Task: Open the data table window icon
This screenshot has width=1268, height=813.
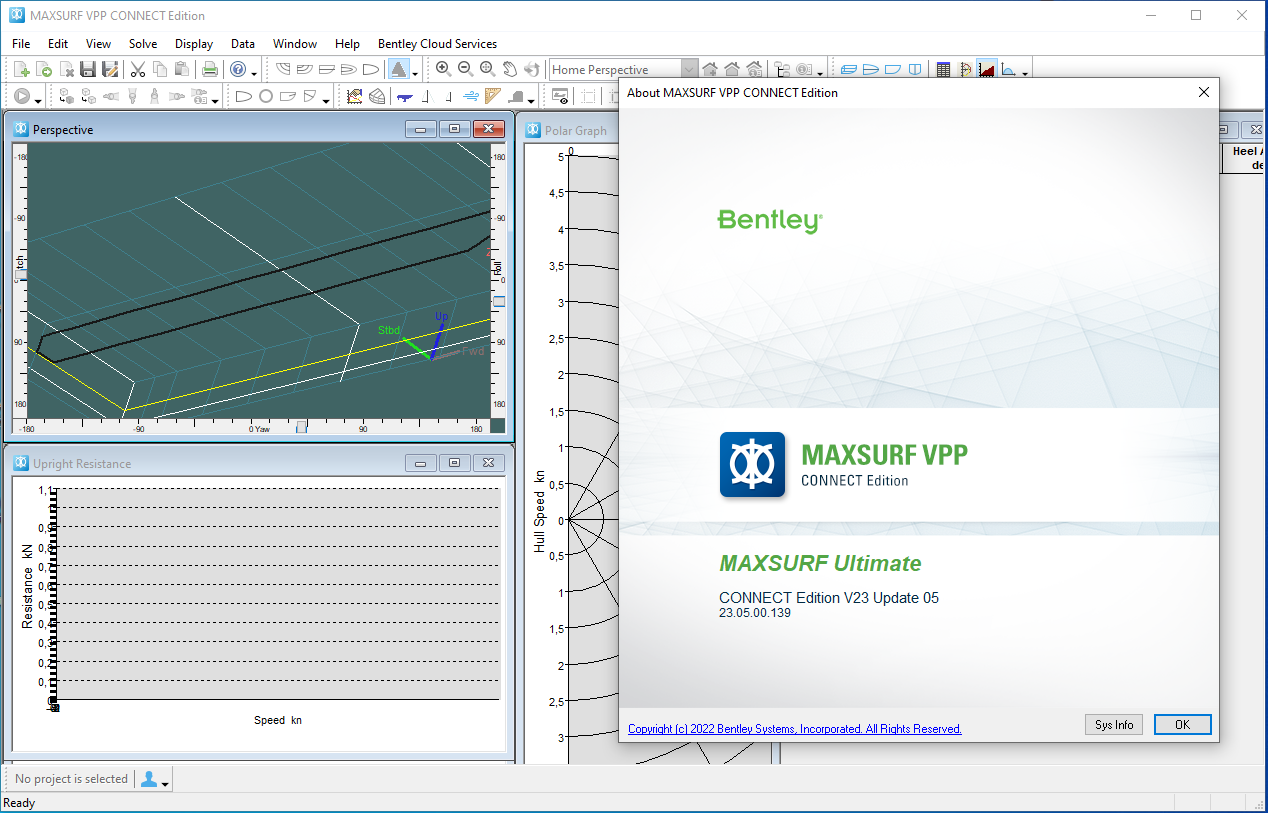Action: 943,69
